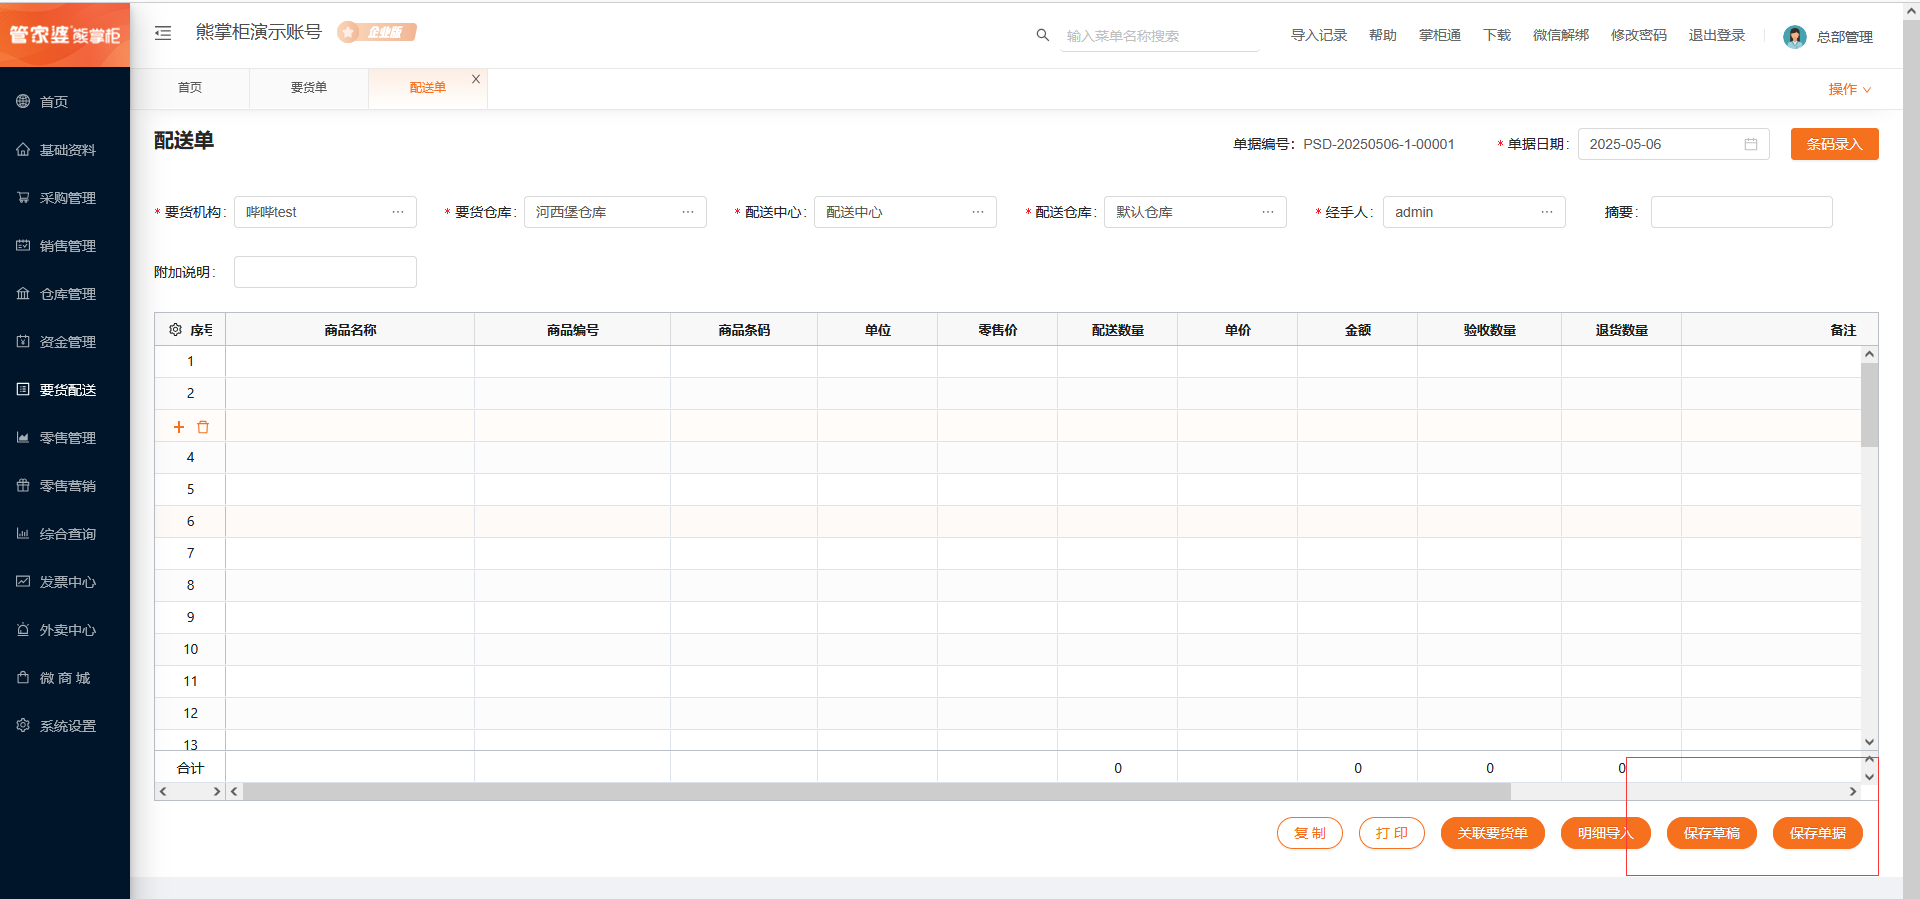Click the search magnifier icon
This screenshot has height=899, width=1920.
(1042, 35)
